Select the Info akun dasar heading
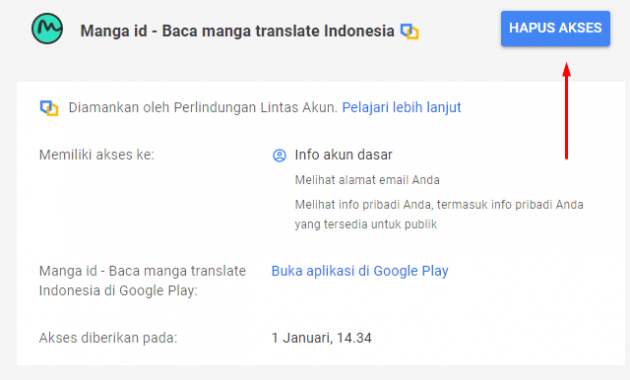This screenshot has width=630, height=380. pos(344,155)
